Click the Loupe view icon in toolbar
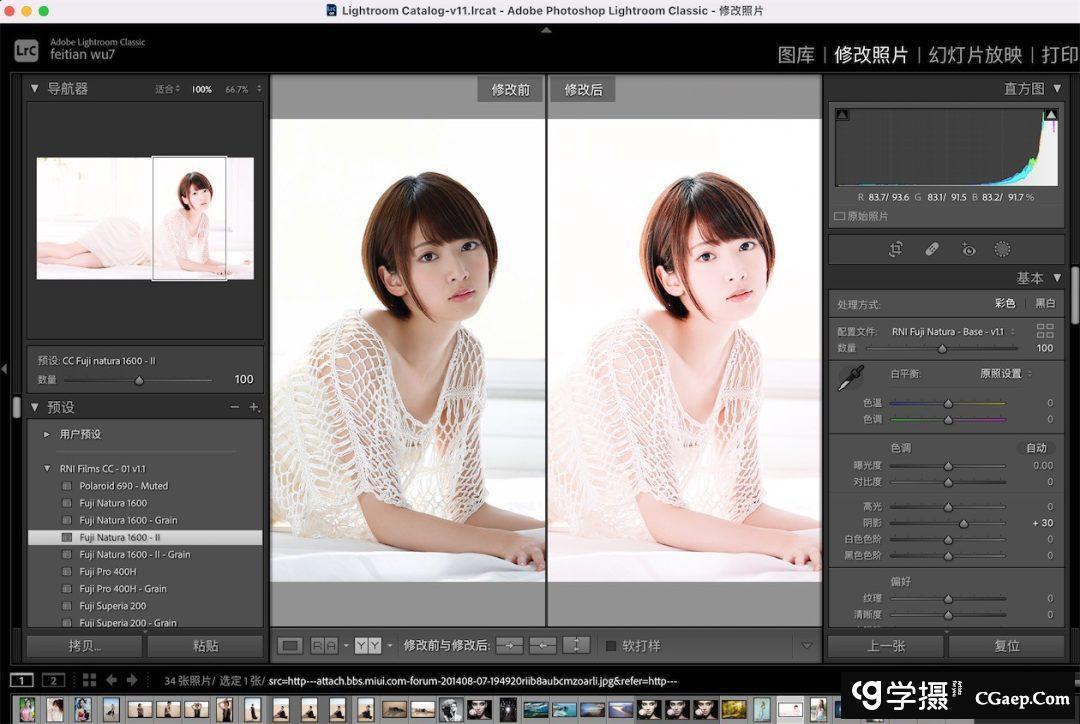 [290, 646]
